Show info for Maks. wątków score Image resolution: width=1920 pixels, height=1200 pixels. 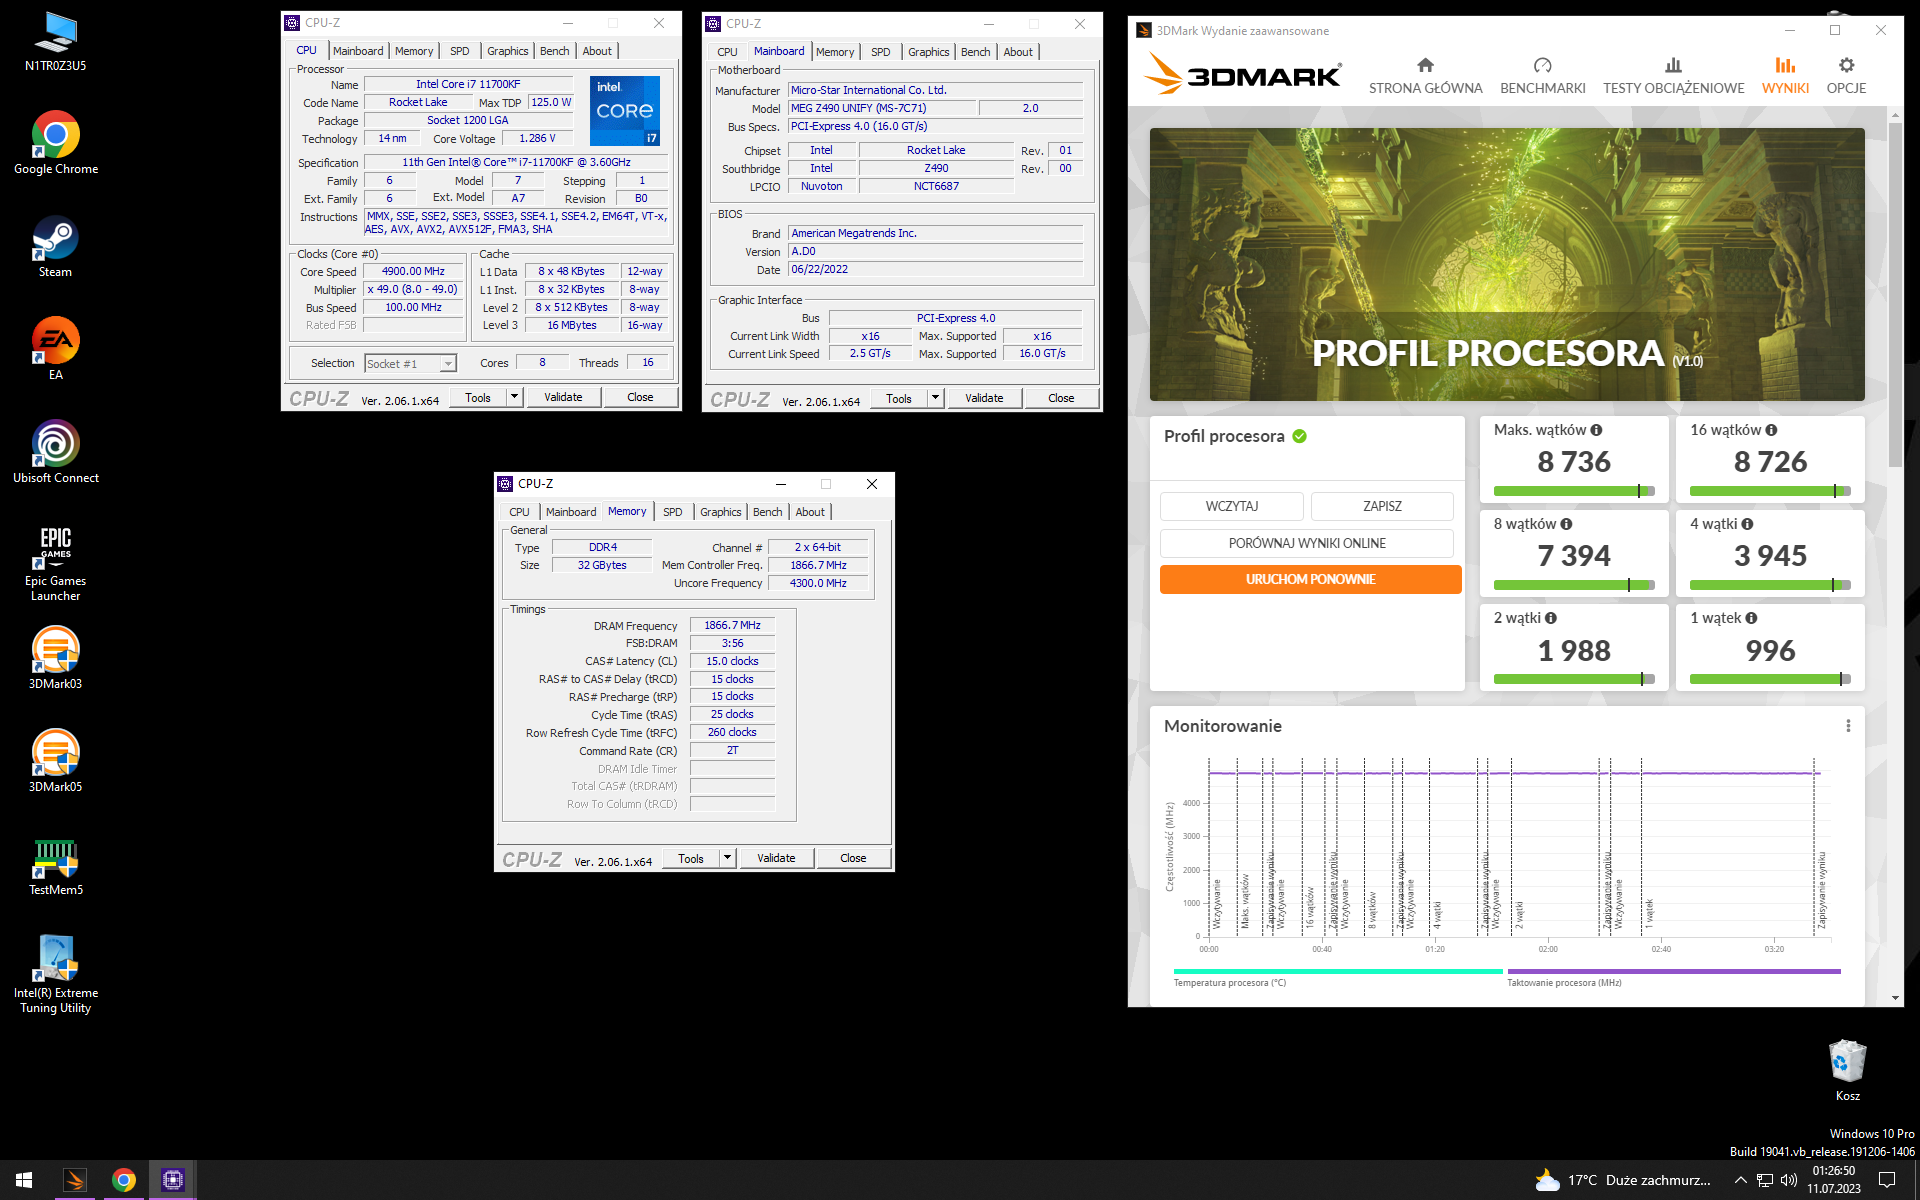point(1596,430)
